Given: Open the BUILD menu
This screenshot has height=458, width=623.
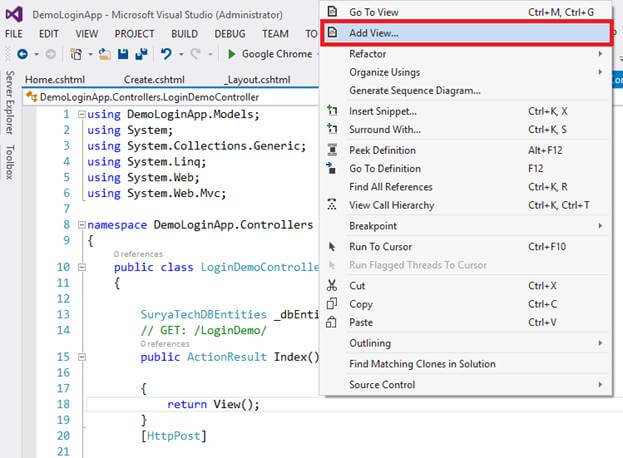Looking at the screenshot, I should point(184,34).
